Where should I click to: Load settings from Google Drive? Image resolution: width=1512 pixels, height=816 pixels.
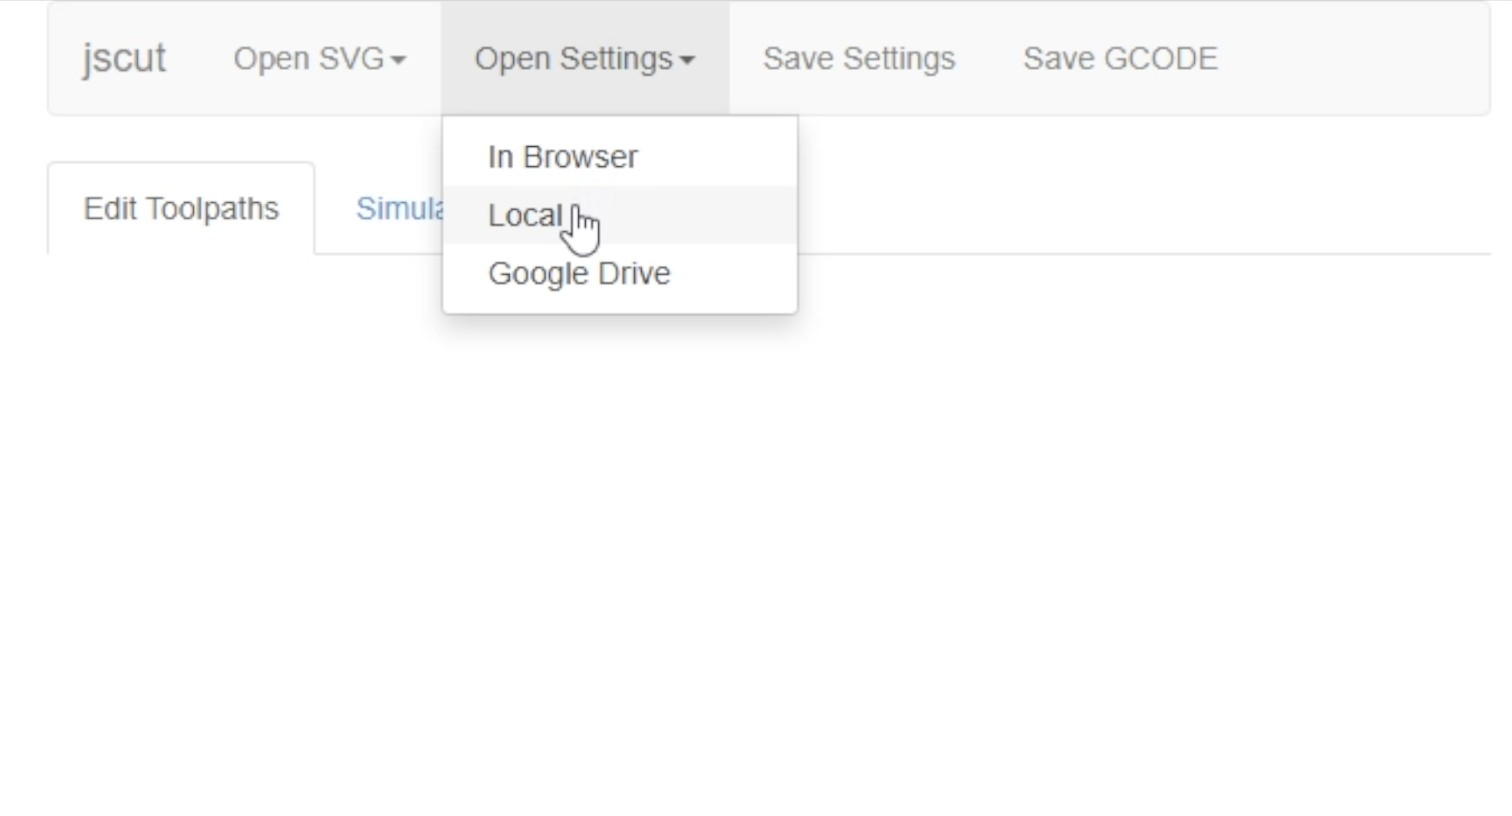tap(579, 273)
